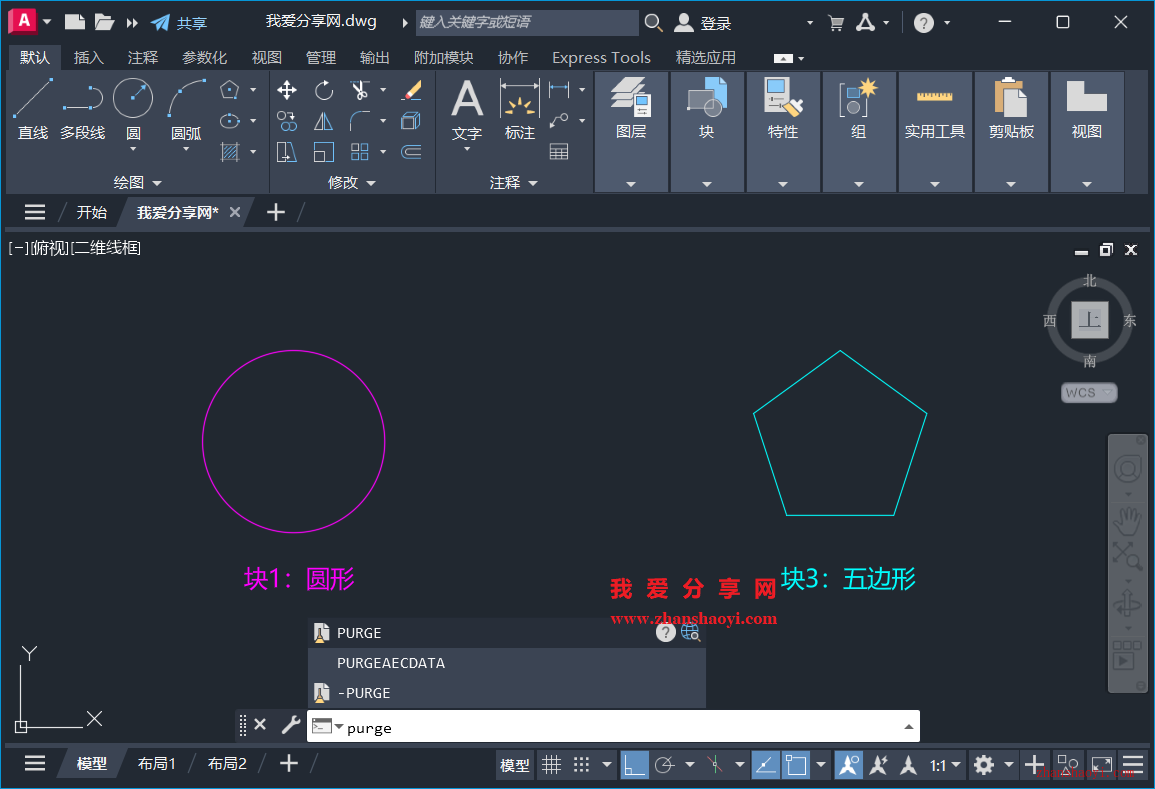Click the Share (共享) button
Screen dimensions: 1155x789
click(x=179, y=23)
